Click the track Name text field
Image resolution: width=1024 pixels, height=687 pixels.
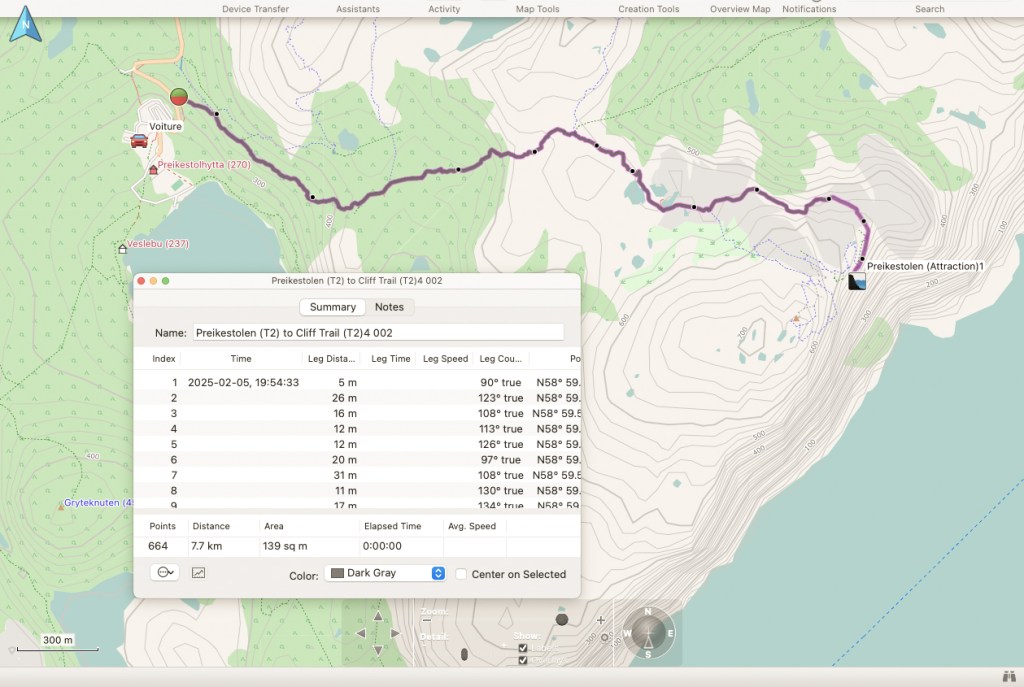coord(377,332)
